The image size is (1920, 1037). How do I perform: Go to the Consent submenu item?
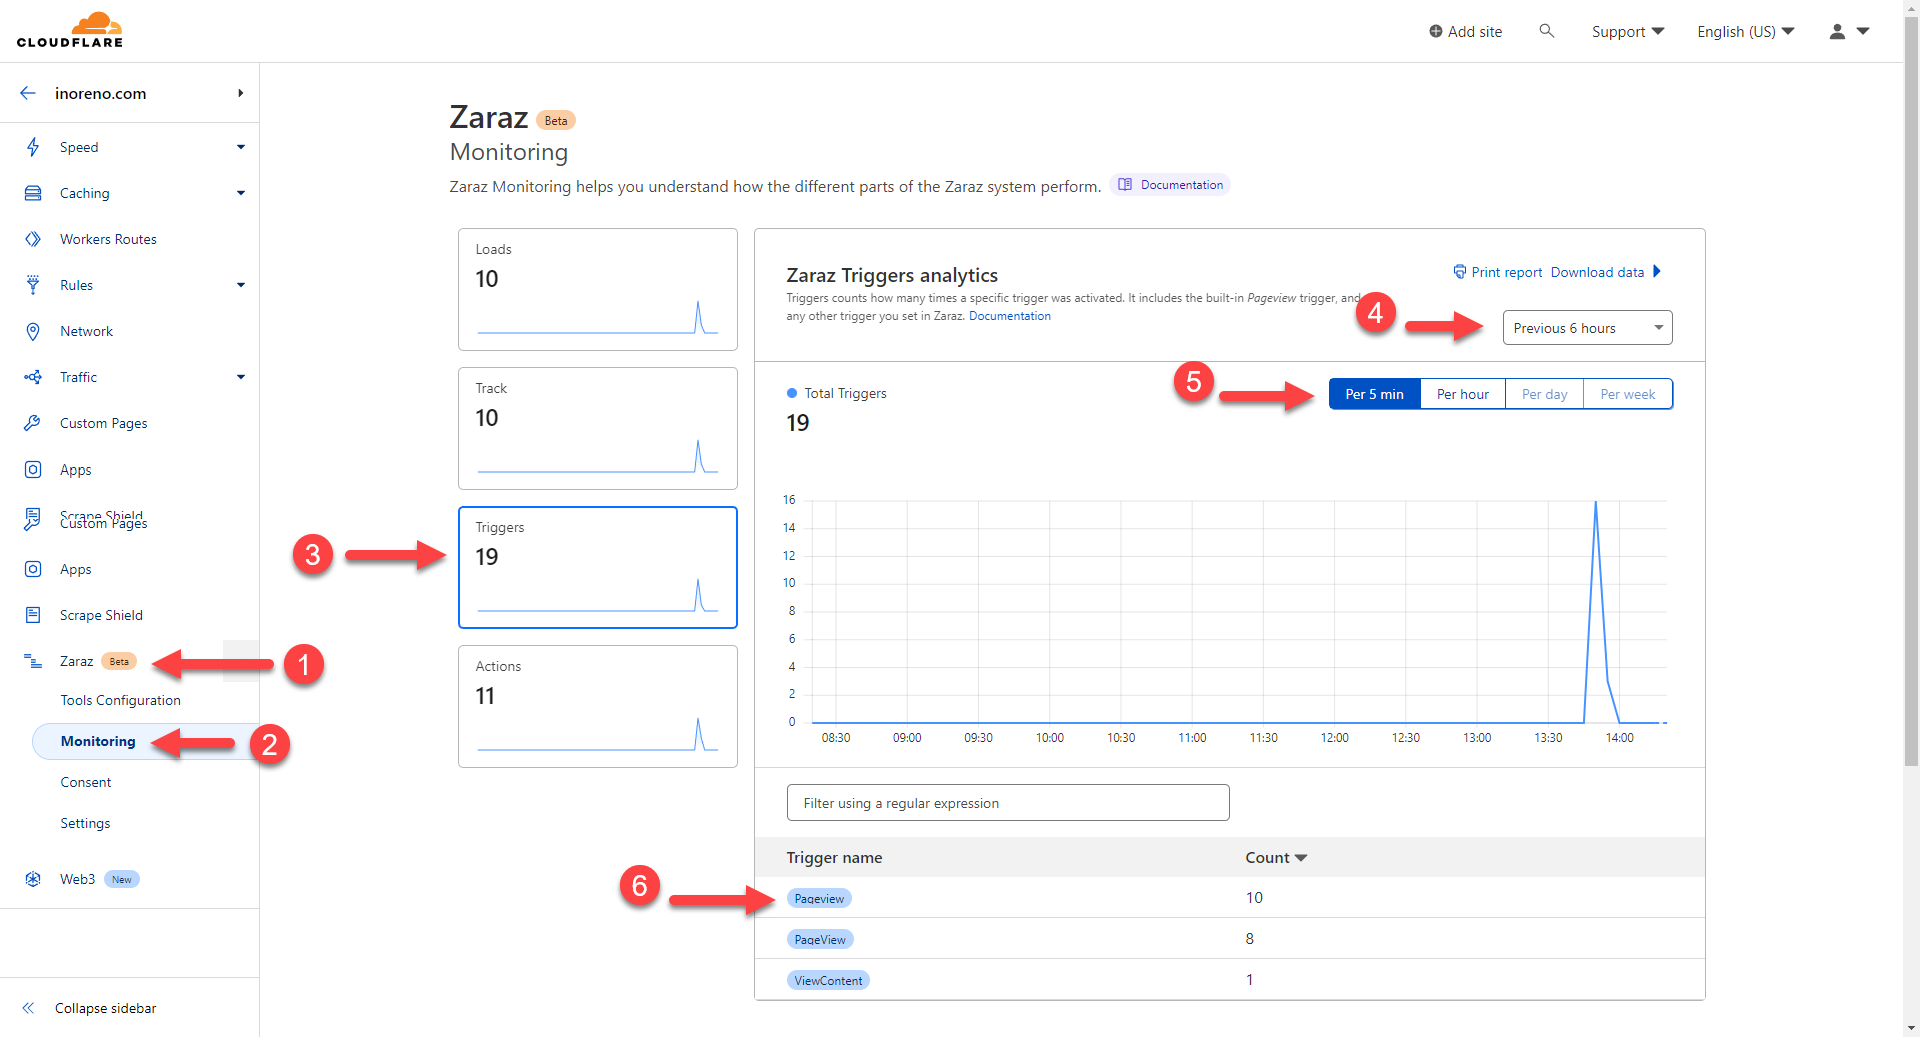tap(86, 782)
